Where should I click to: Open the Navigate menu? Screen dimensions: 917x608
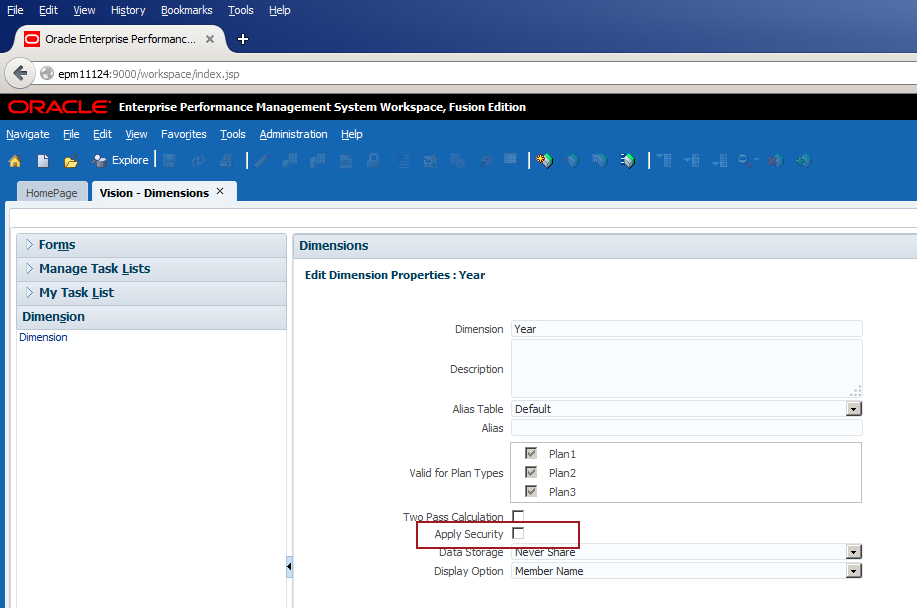click(x=27, y=134)
